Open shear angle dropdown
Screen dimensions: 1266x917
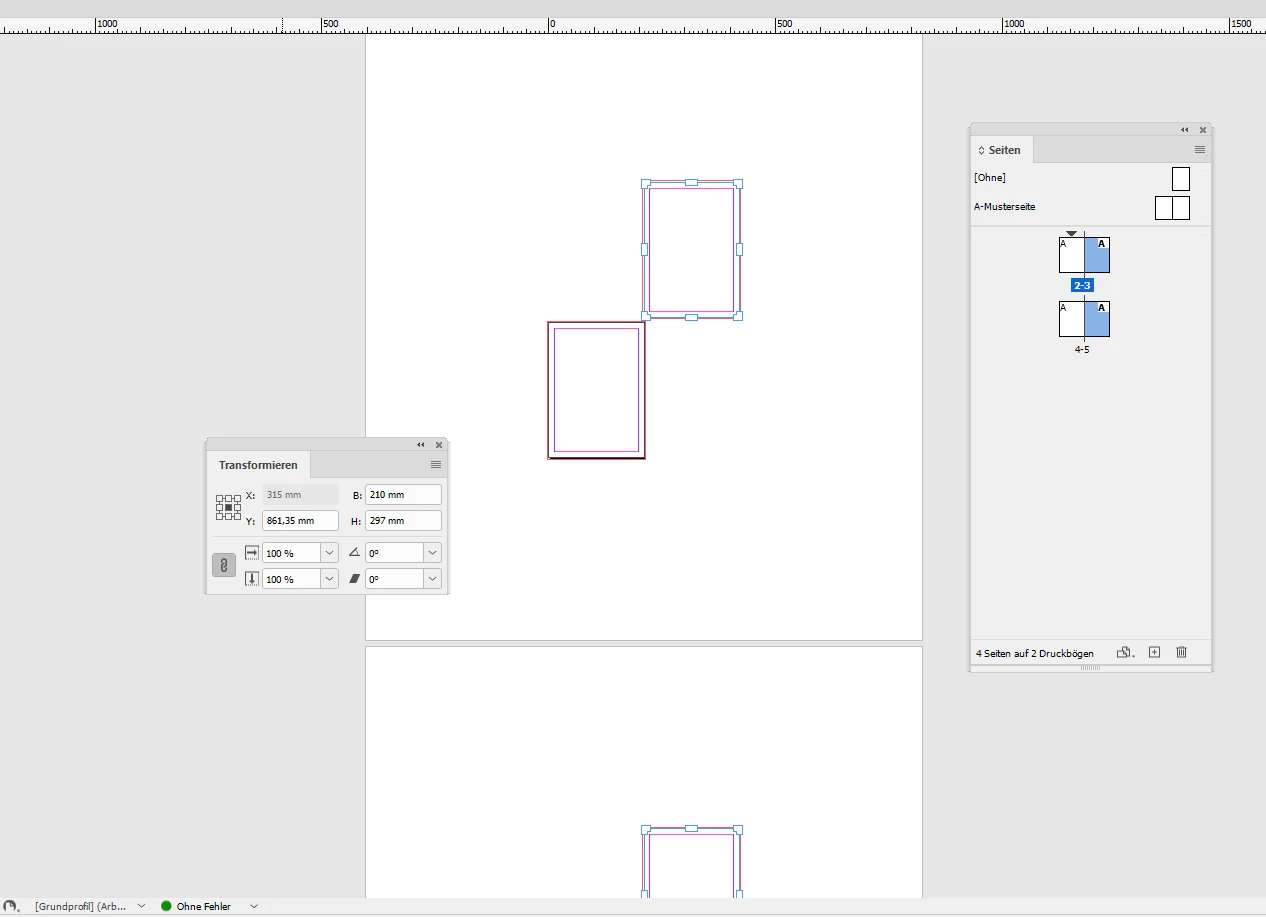(x=432, y=578)
